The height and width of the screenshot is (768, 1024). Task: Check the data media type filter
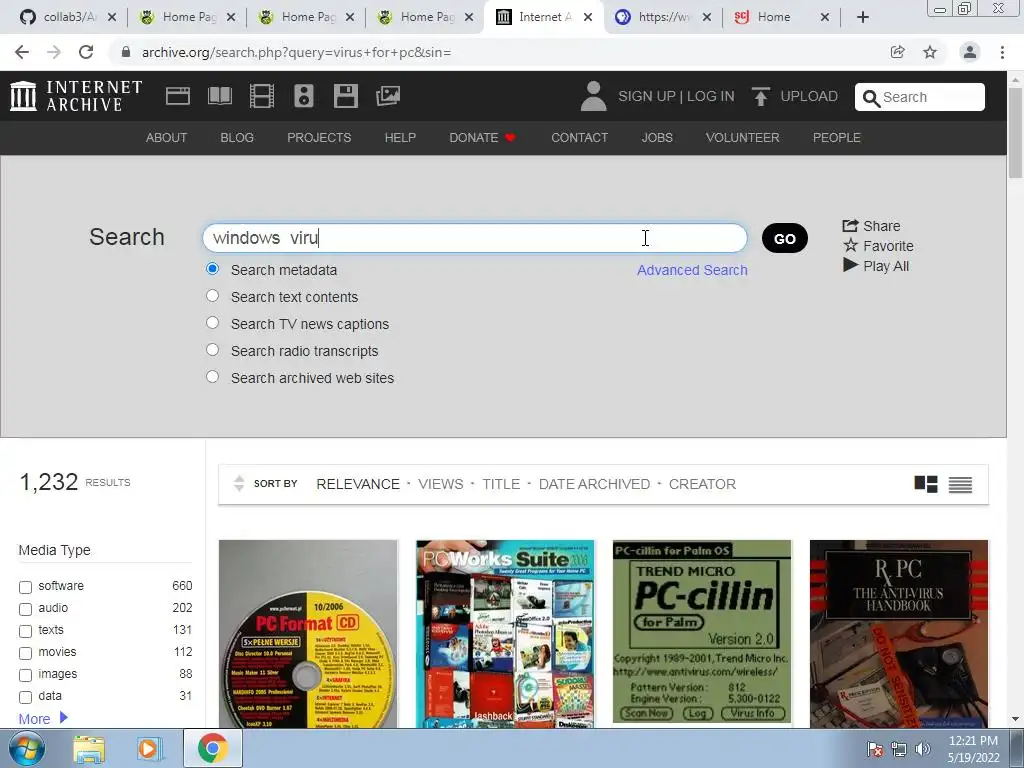click(x=25, y=697)
